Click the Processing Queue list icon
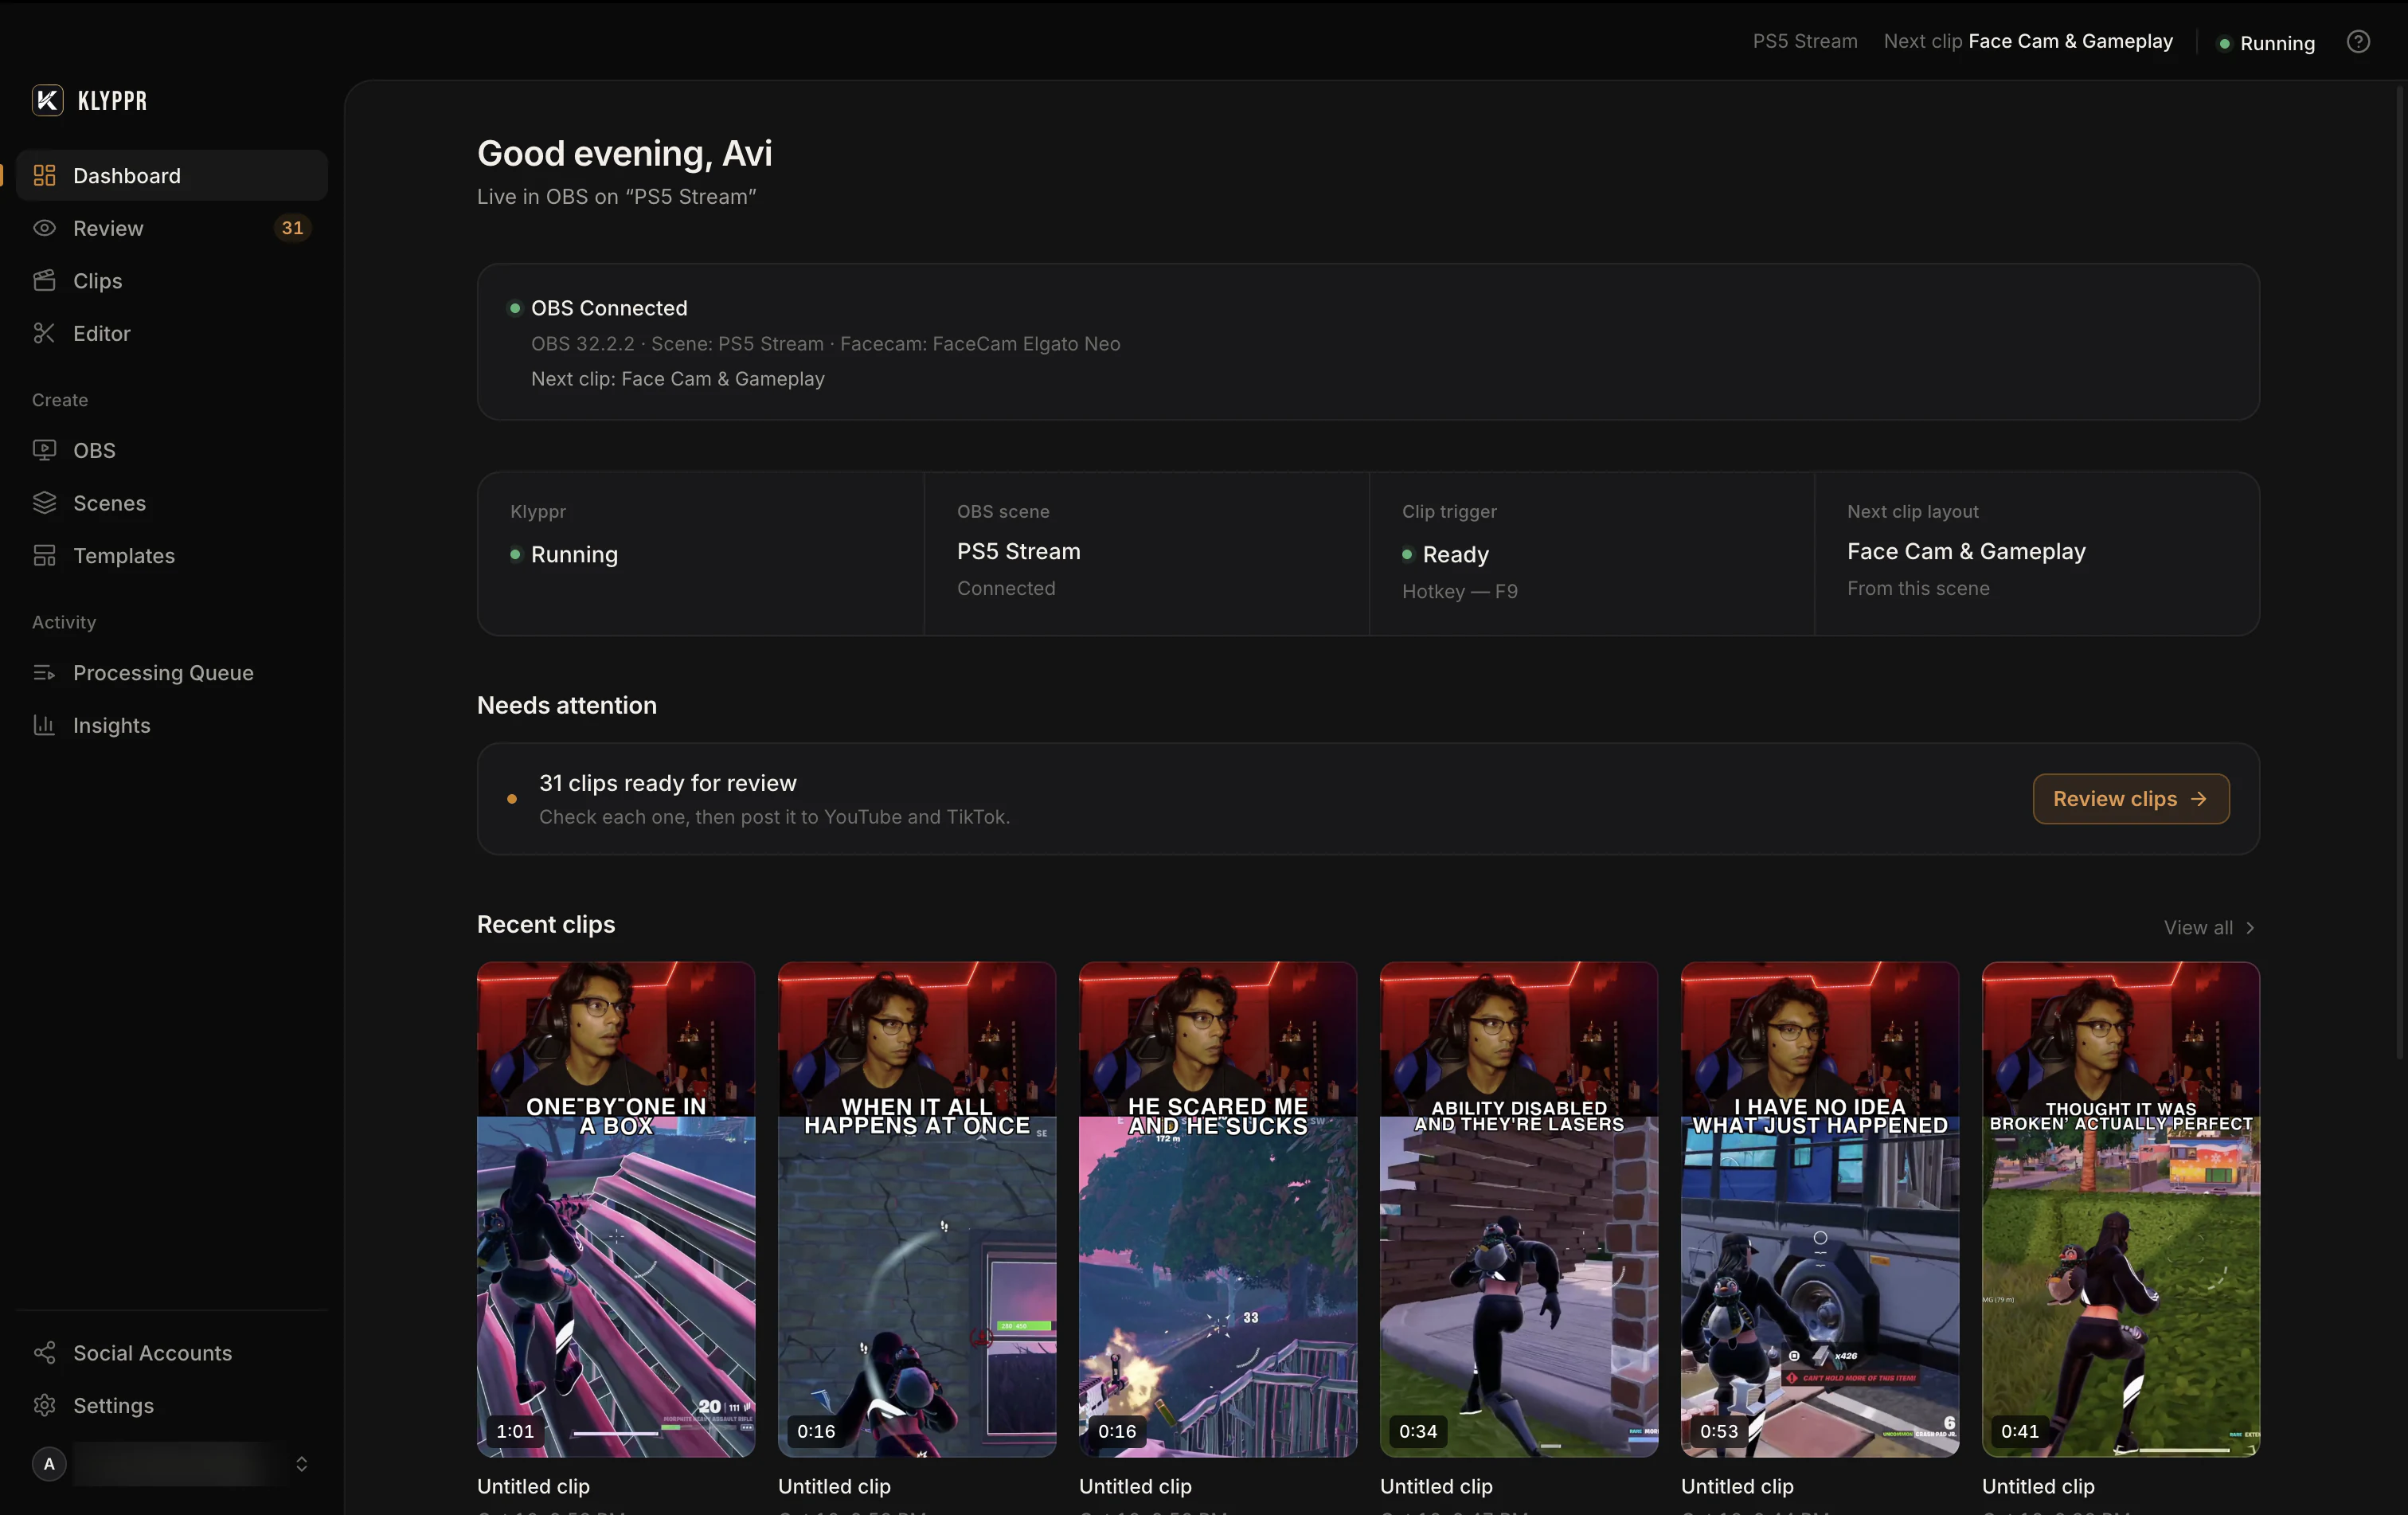The height and width of the screenshot is (1515, 2408). pyautogui.click(x=44, y=673)
